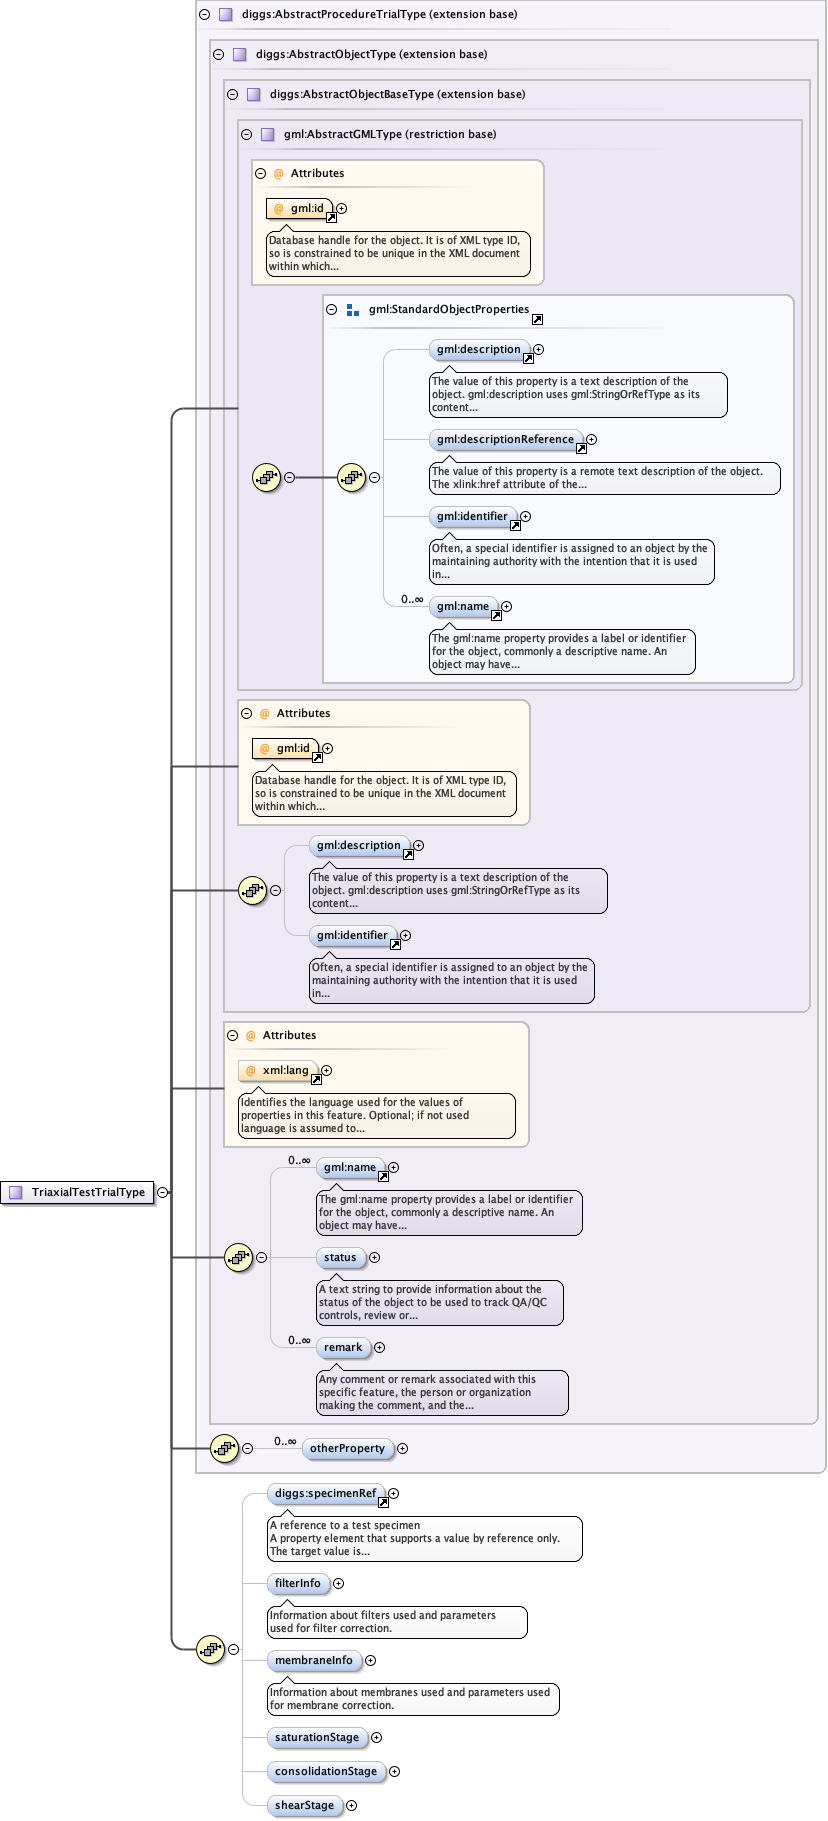Expand the shearStage element
828x1821 pixels.
[351, 1805]
